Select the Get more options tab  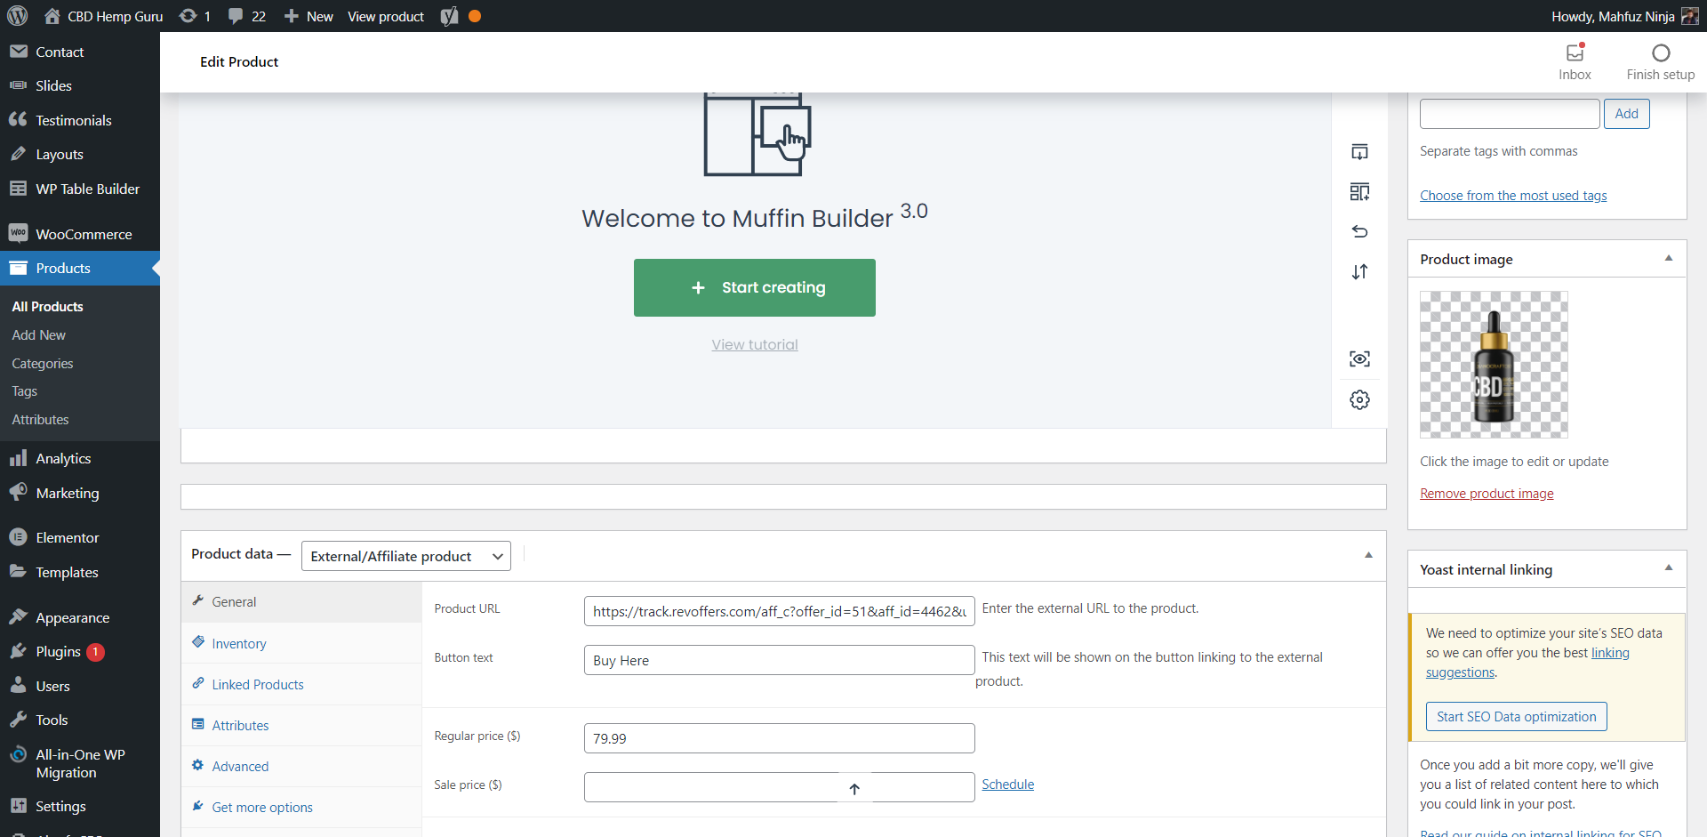click(301, 807)
